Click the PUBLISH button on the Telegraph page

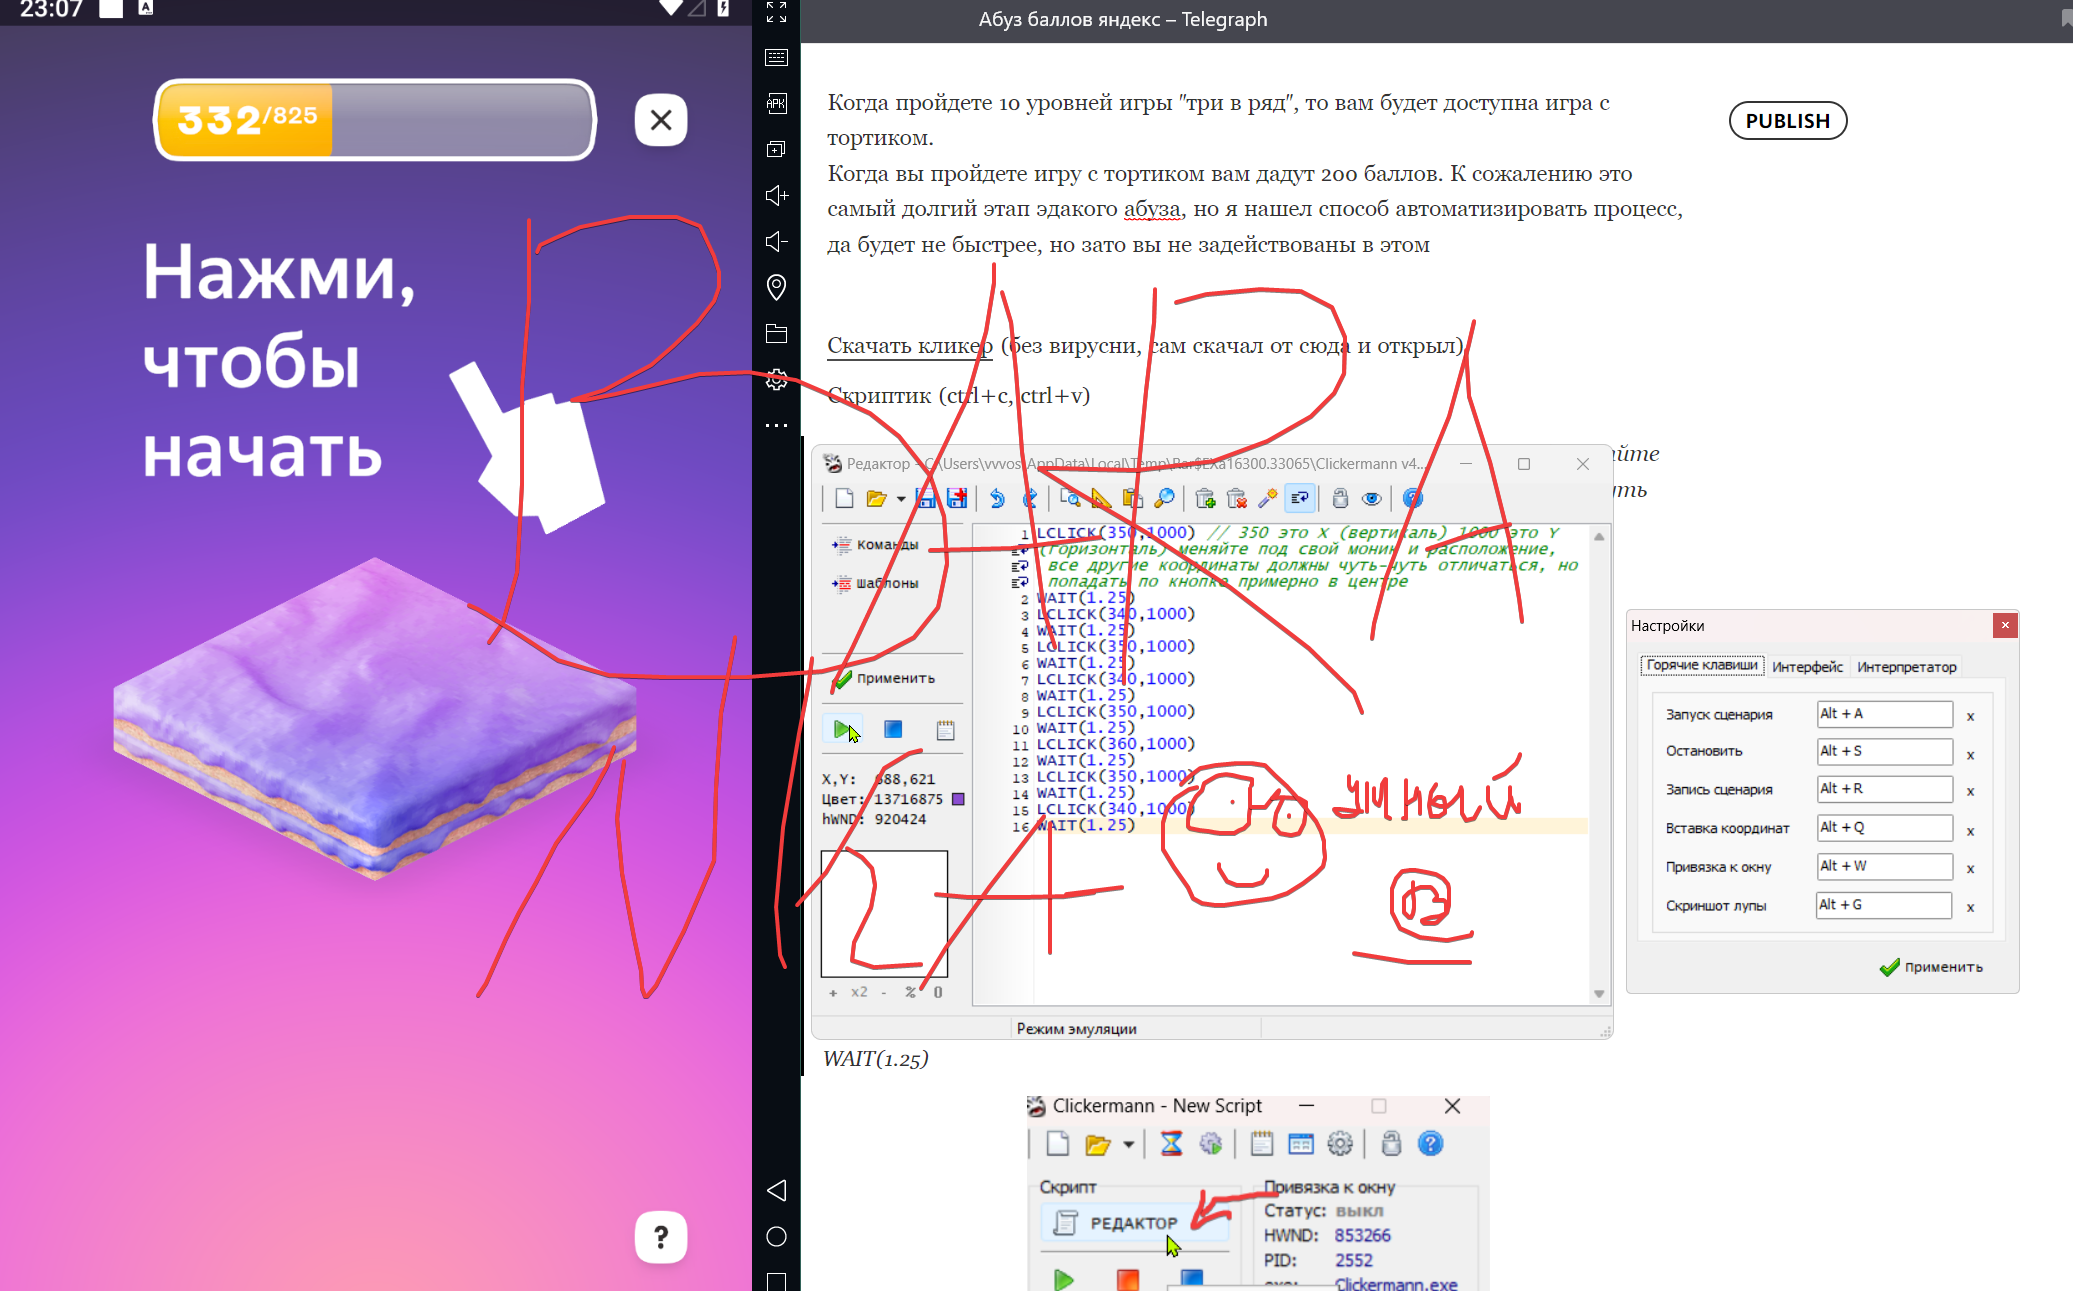pyautogui.click(x=1788, y=121)
